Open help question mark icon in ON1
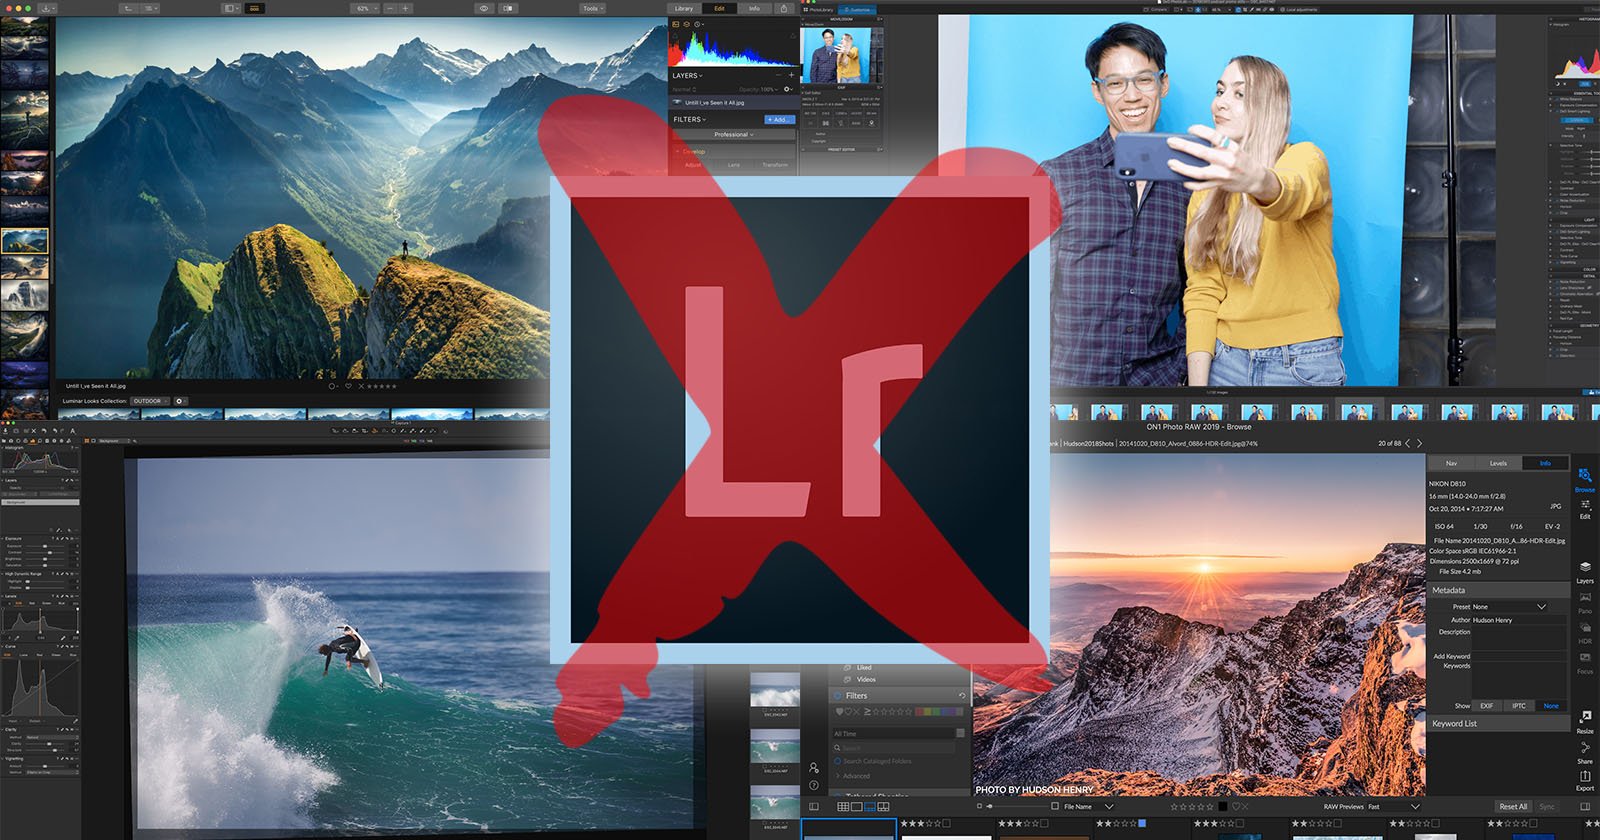Screen dimensions: 1600x840 click(x=814, y=786)
